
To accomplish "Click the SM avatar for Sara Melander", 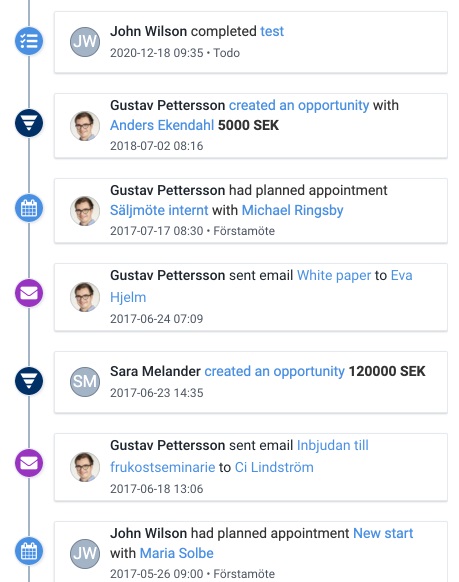I will [x=85, y=382].
